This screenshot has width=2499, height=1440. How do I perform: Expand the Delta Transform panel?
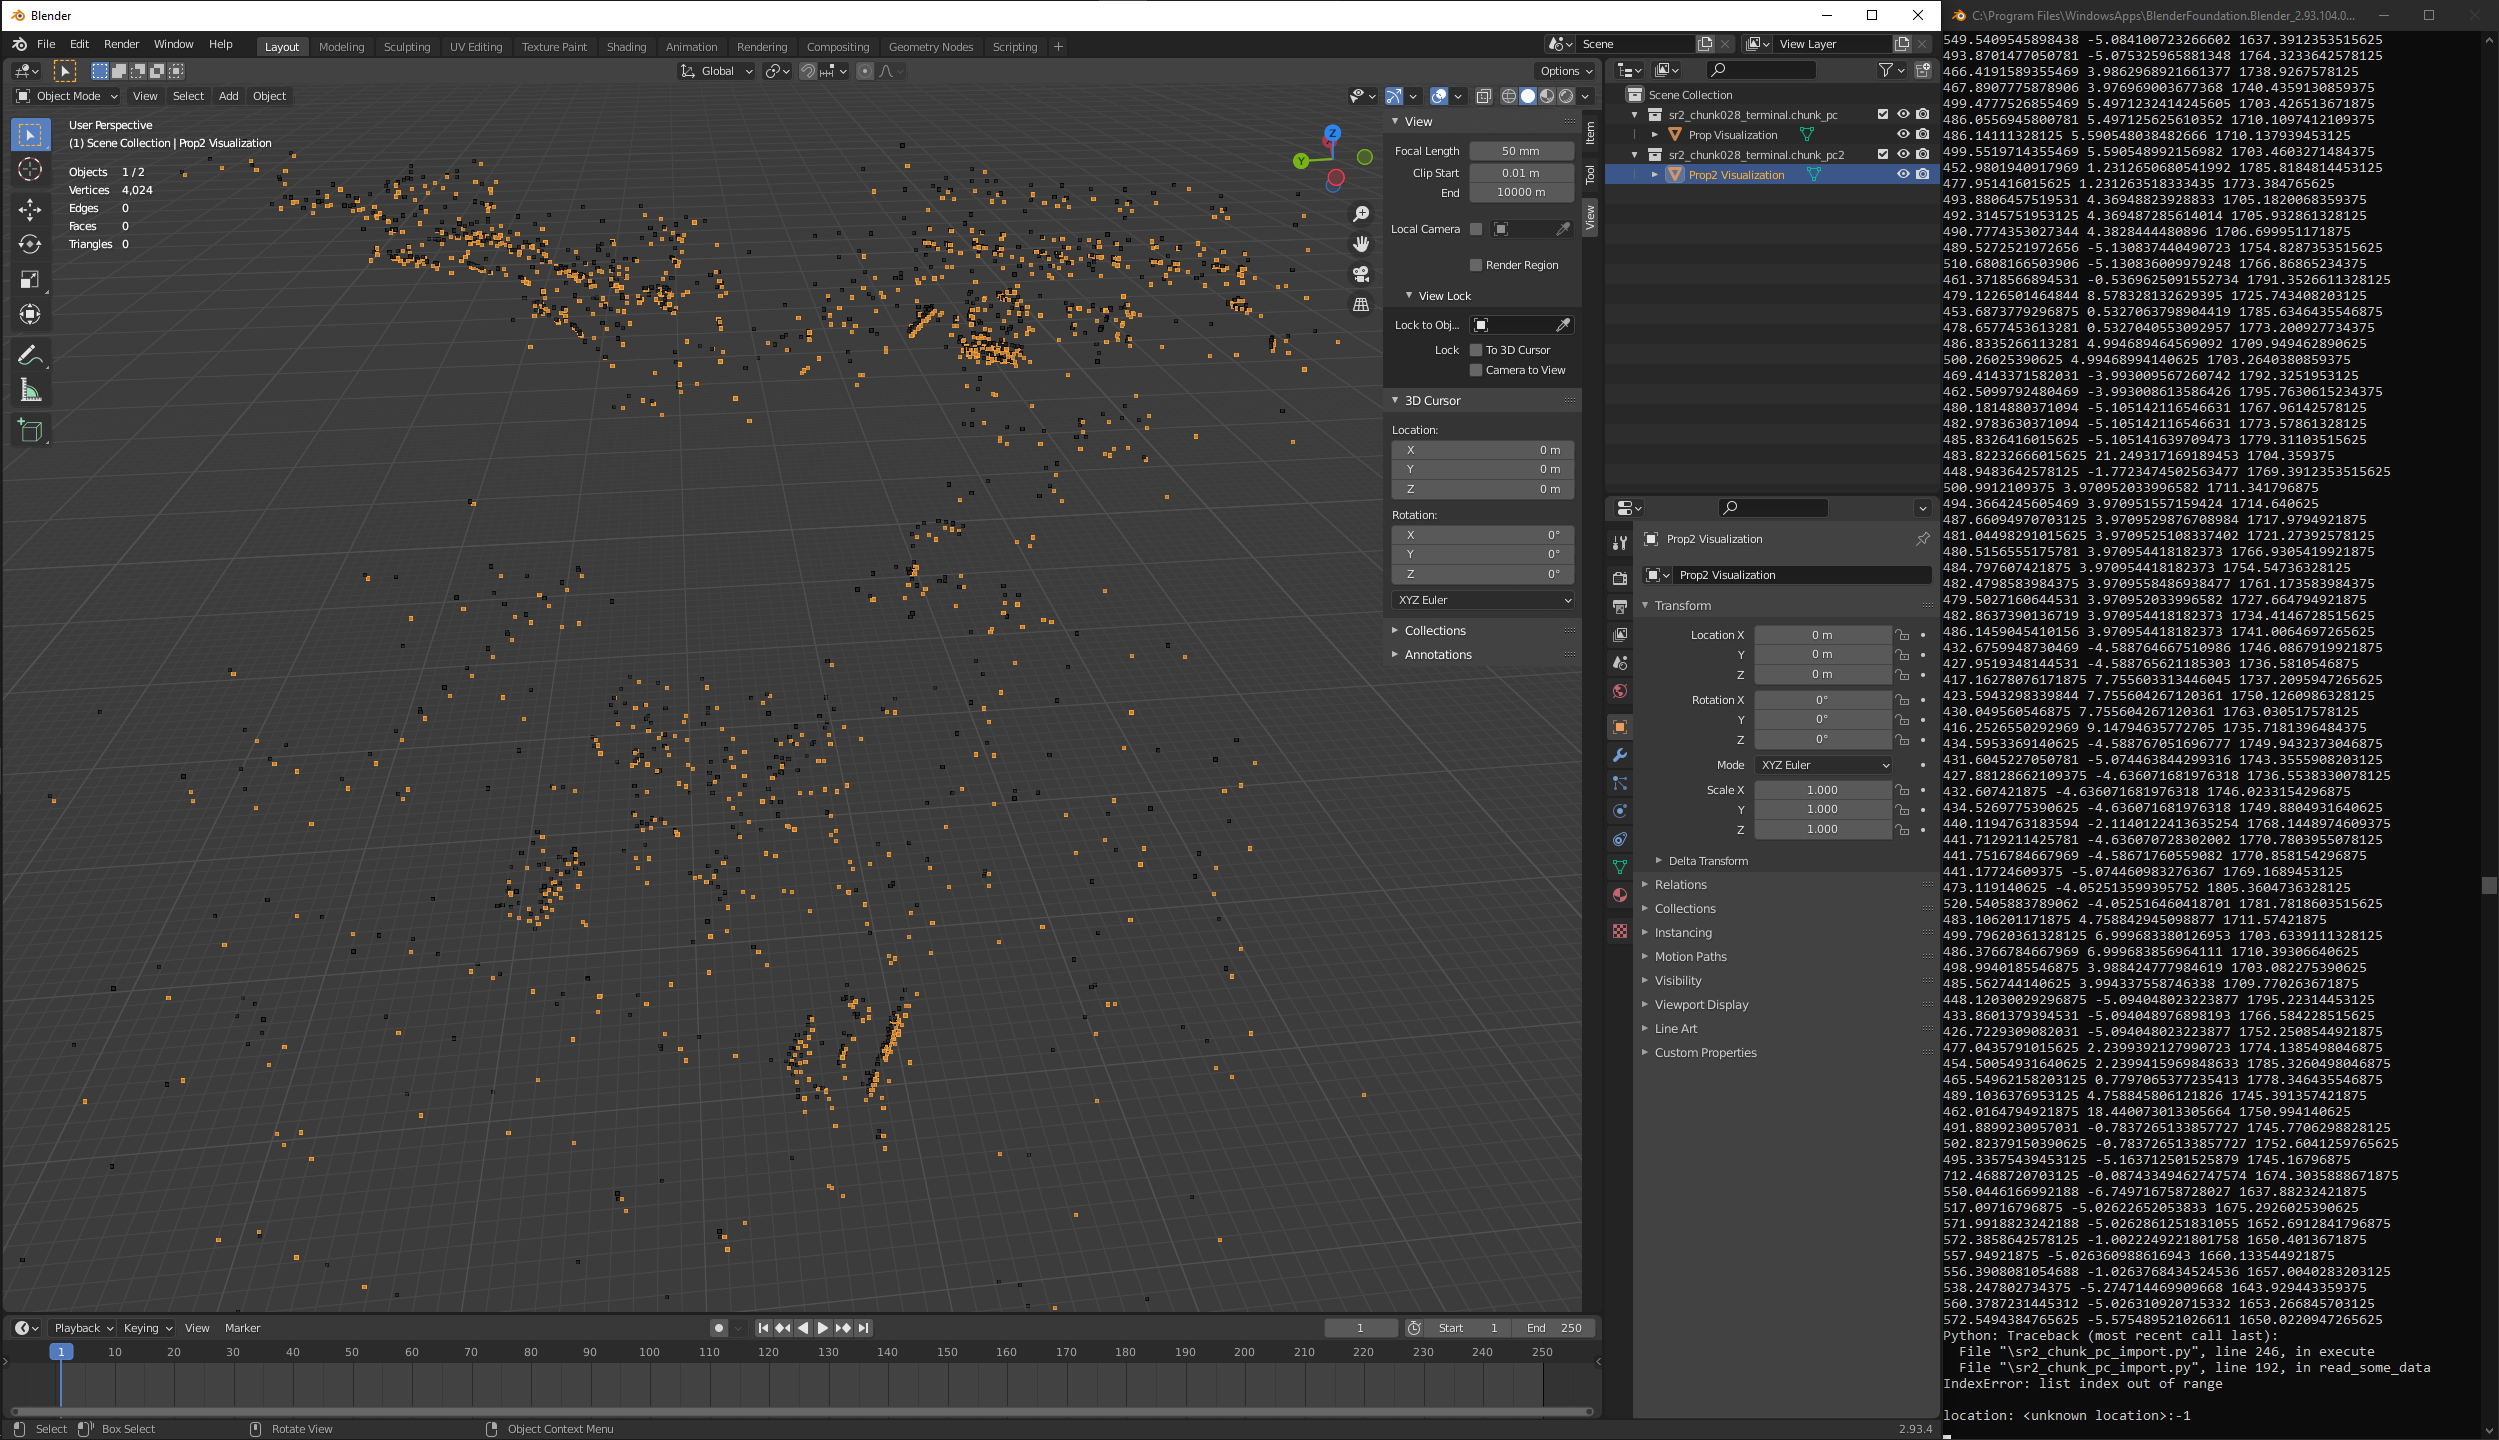pos(1707,861)
